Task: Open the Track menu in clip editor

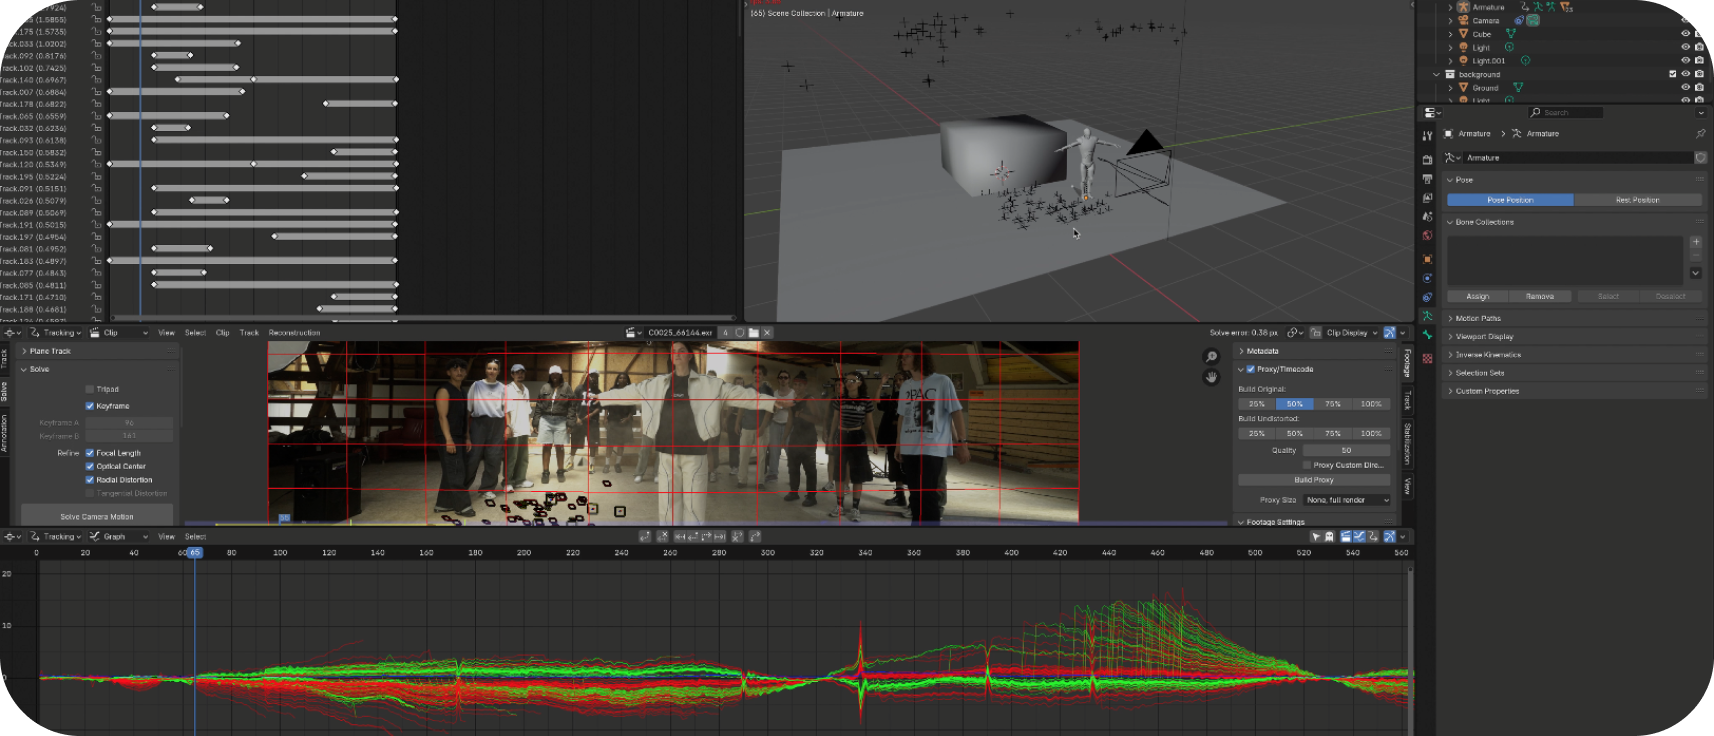Action: coord(249,333)
